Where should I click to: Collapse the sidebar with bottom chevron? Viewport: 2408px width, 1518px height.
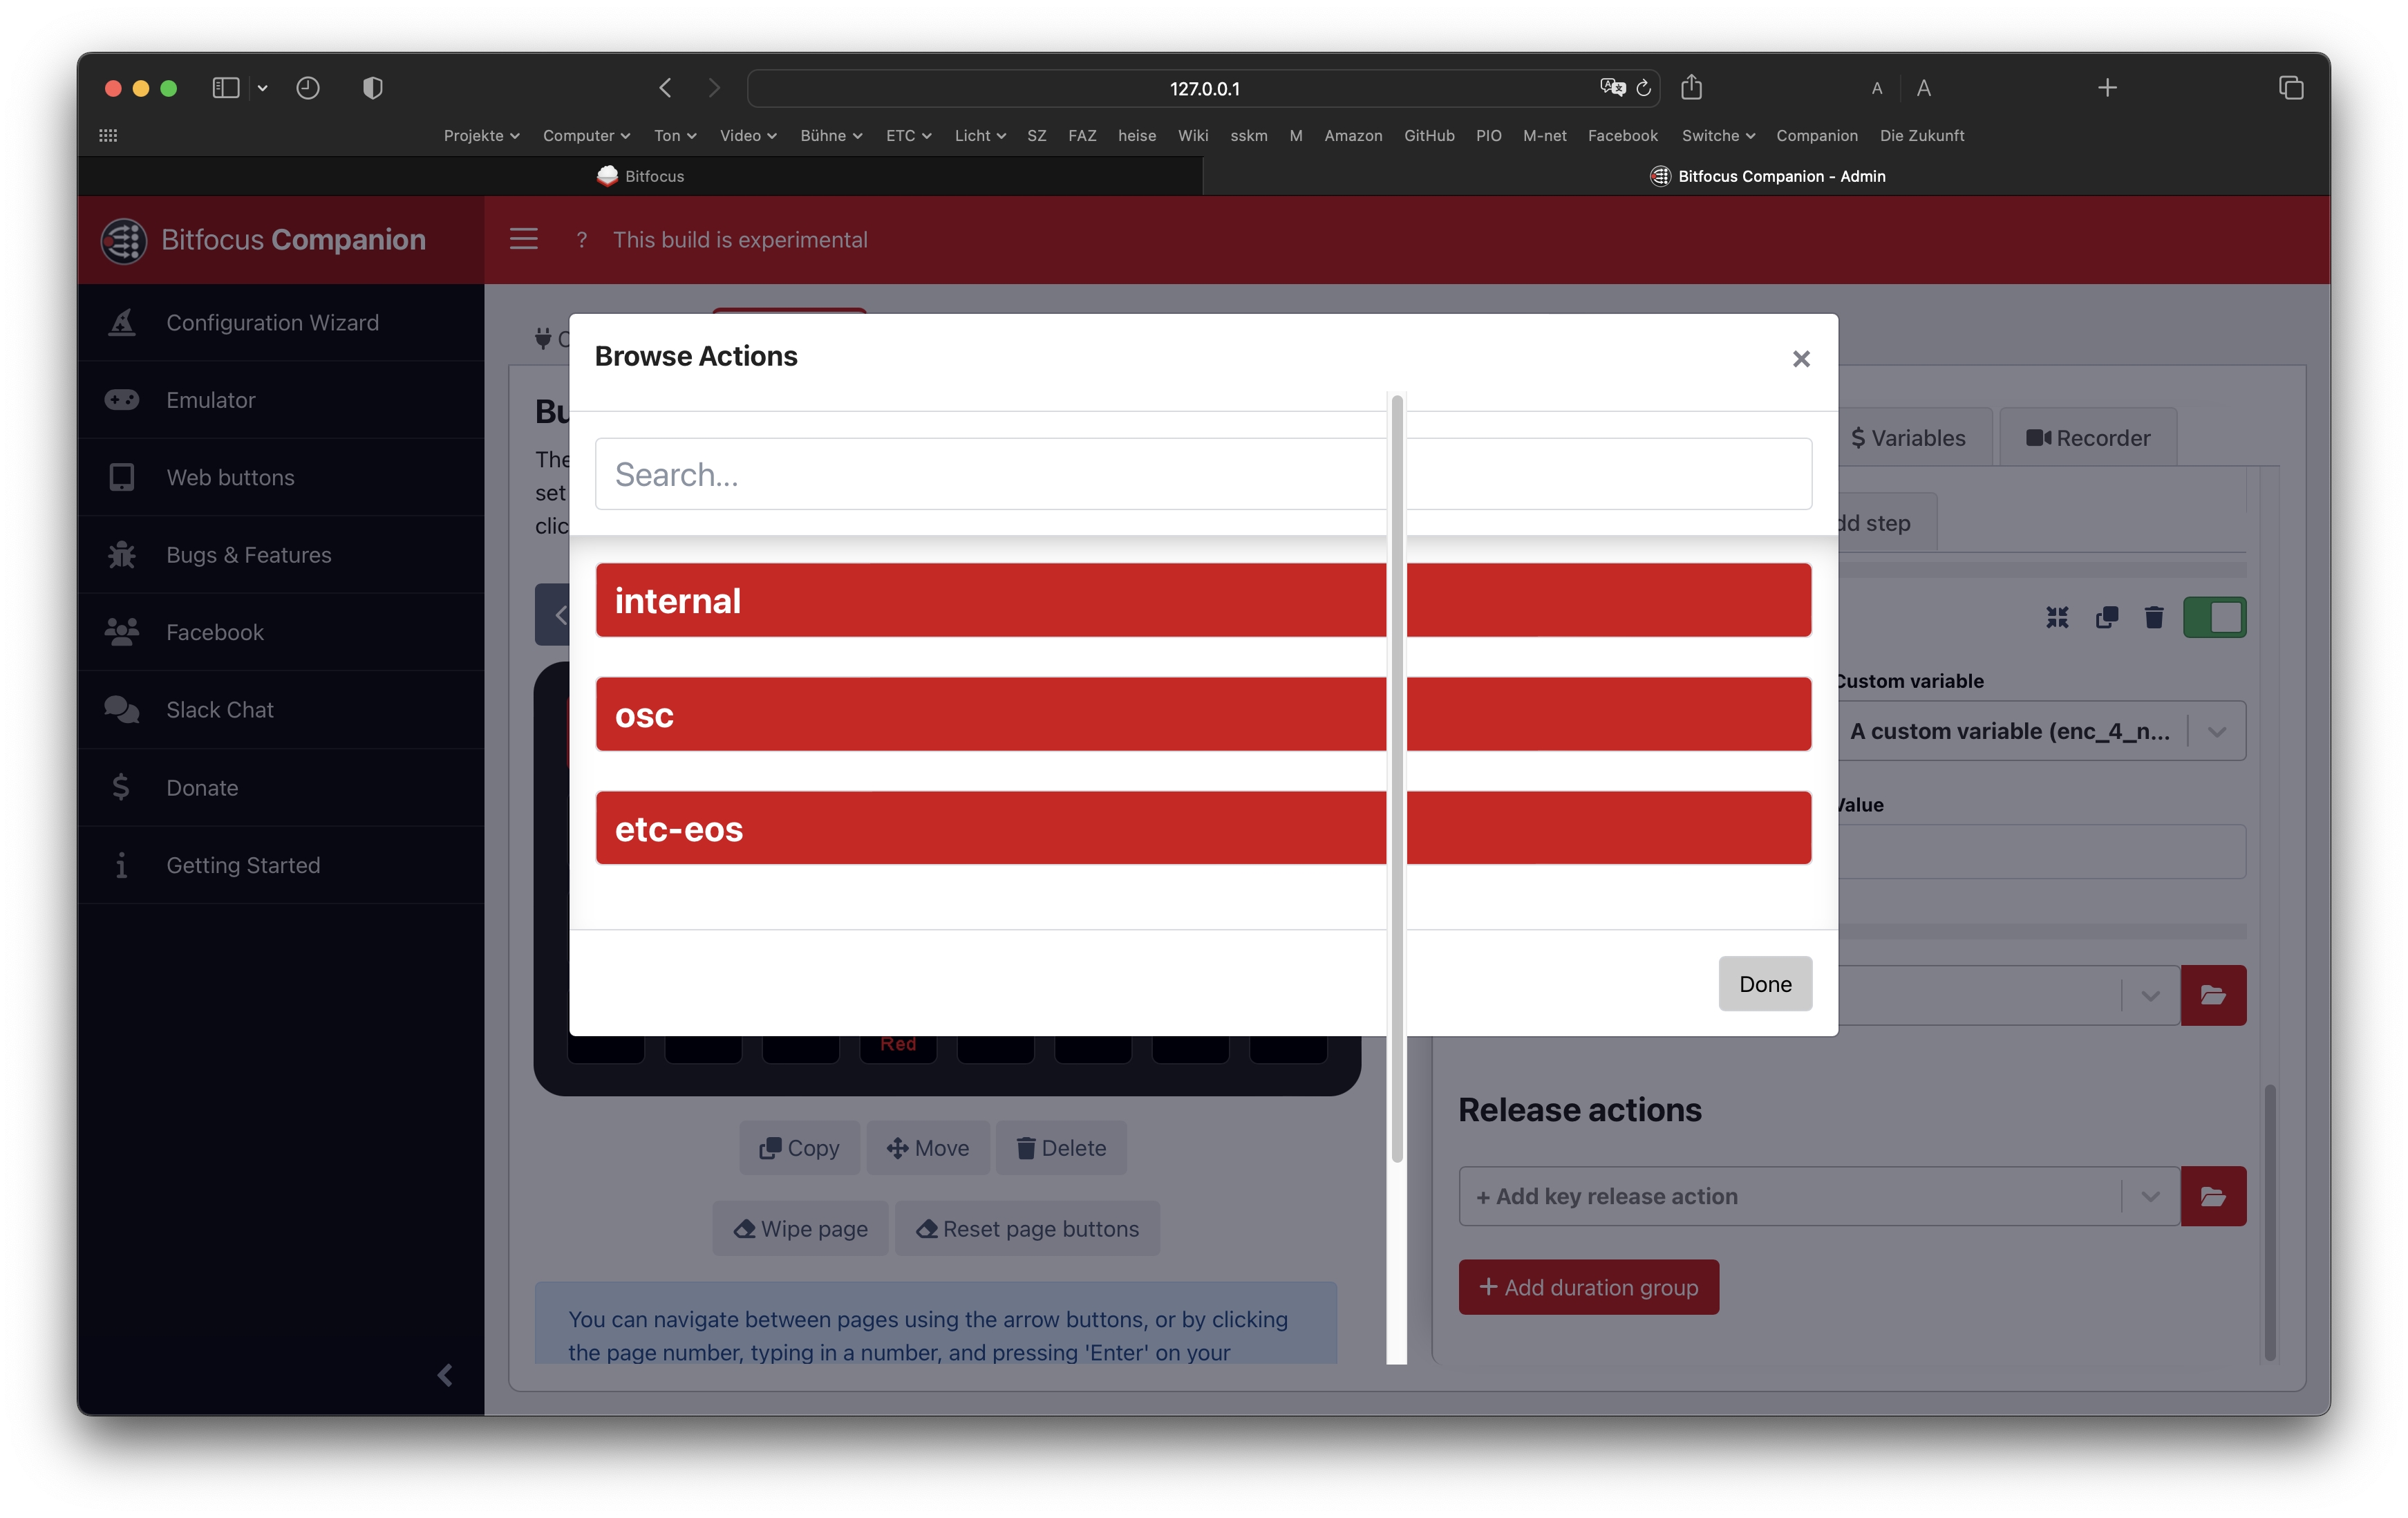point(445,1375)
